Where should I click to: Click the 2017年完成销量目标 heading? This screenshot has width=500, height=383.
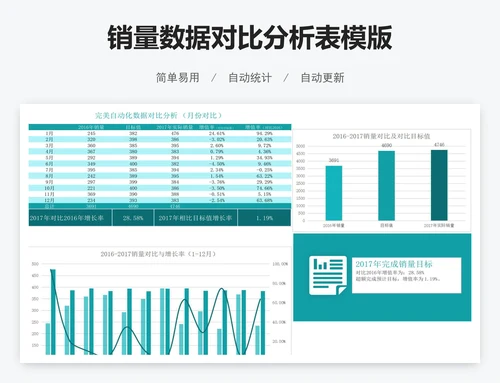(394, 264)
